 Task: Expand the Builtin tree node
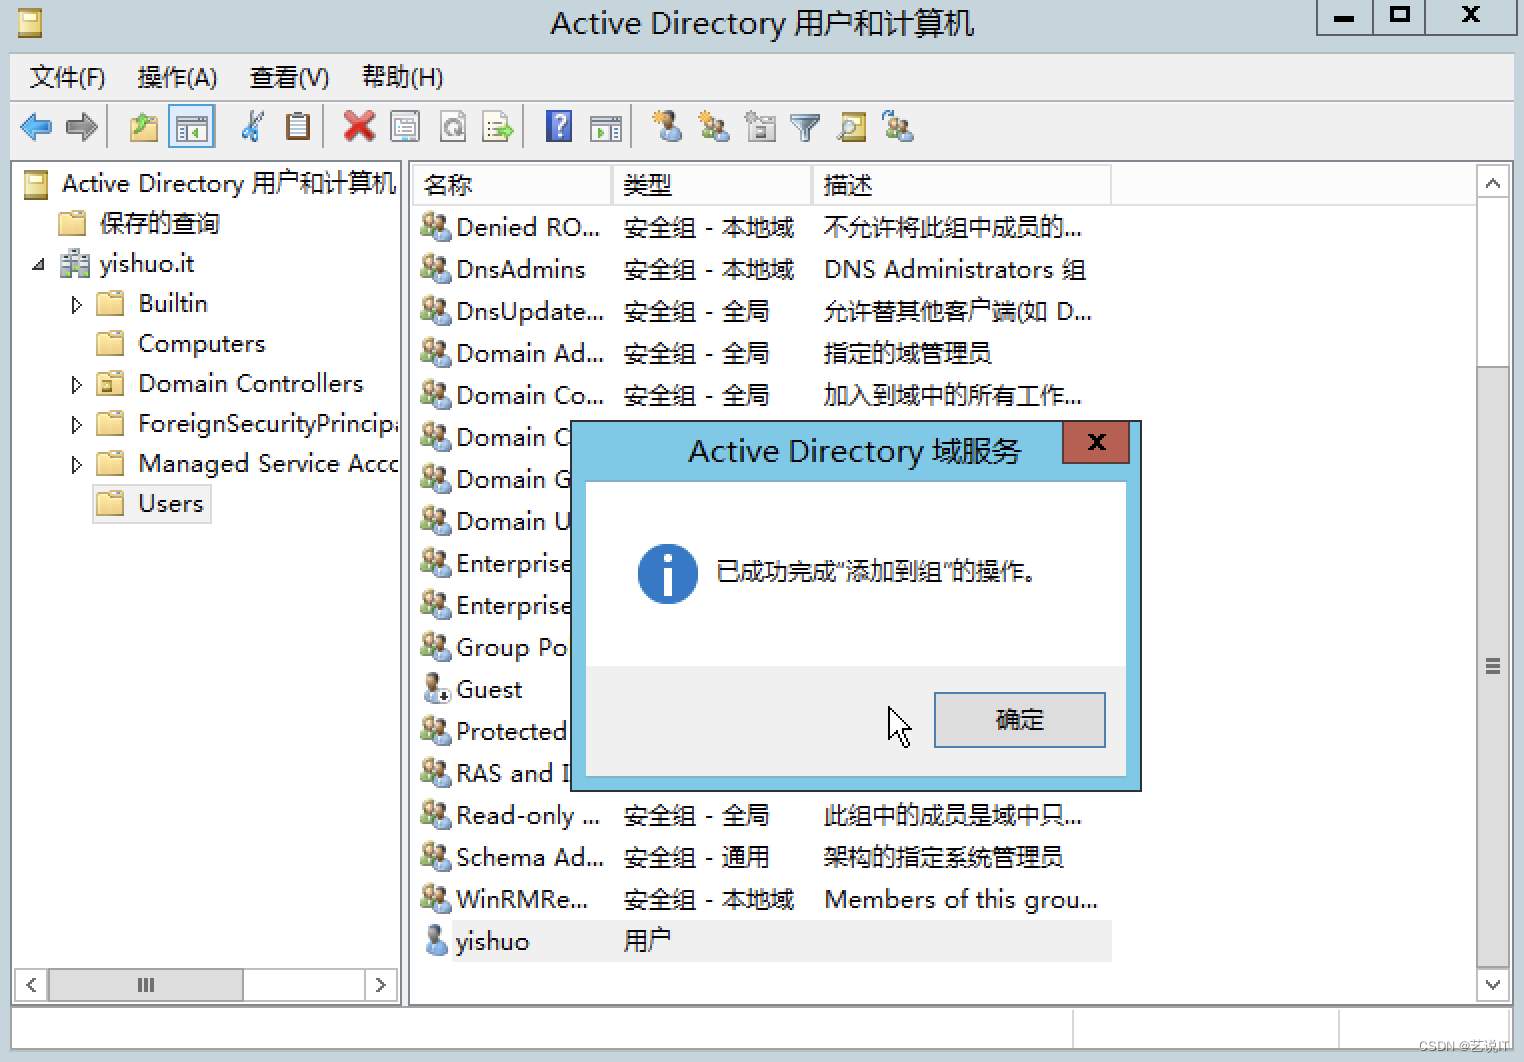pyautogui.click(x=76, y=304)
